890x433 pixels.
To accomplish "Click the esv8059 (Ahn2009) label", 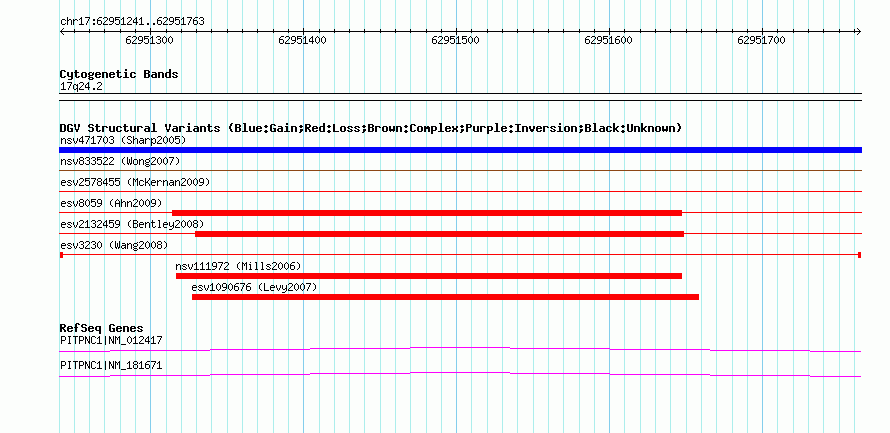I will click(x=111, y=203).
